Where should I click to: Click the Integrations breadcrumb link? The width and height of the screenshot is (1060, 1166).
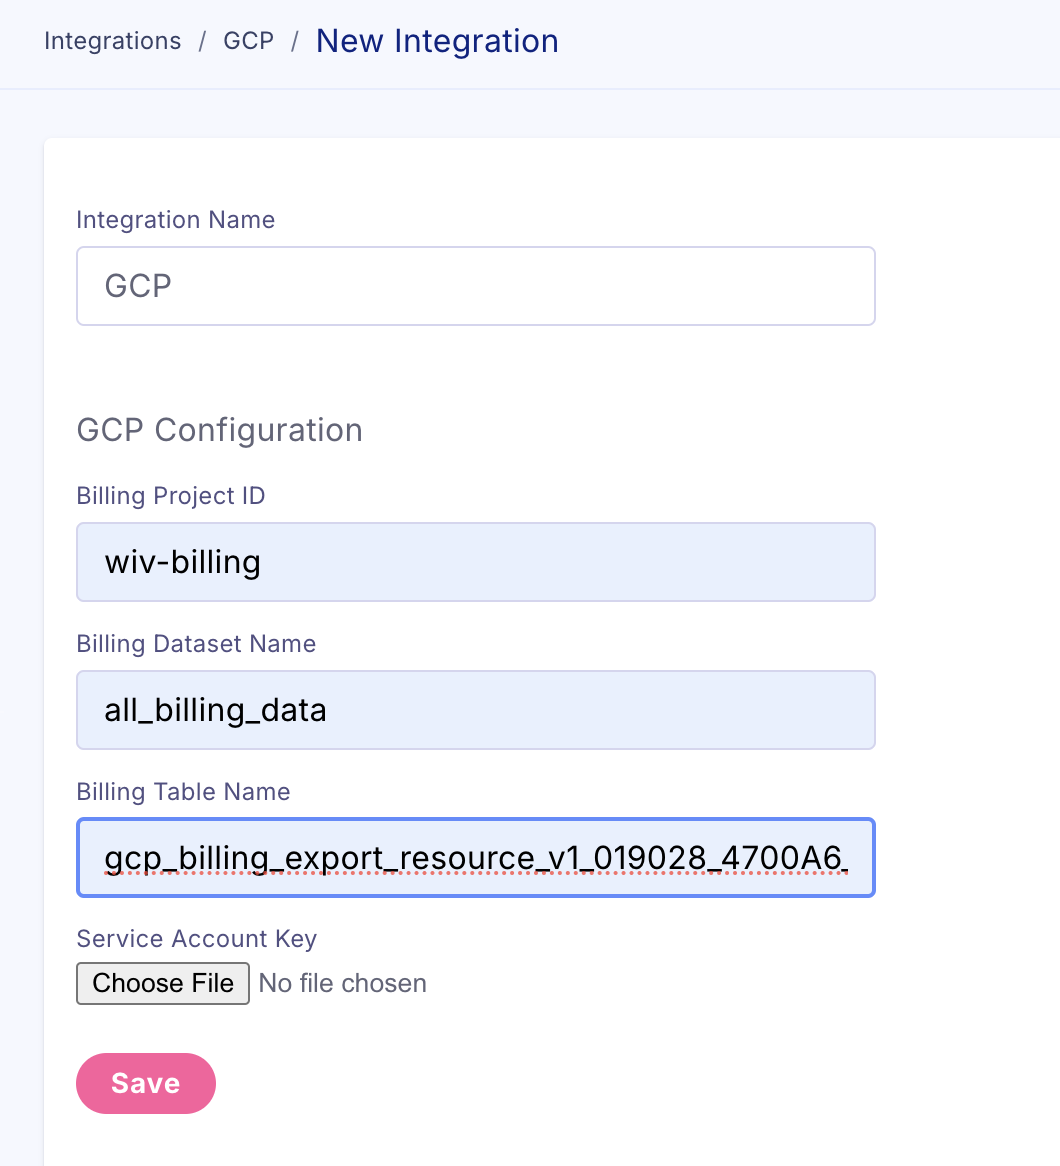[x=112, y=41]
